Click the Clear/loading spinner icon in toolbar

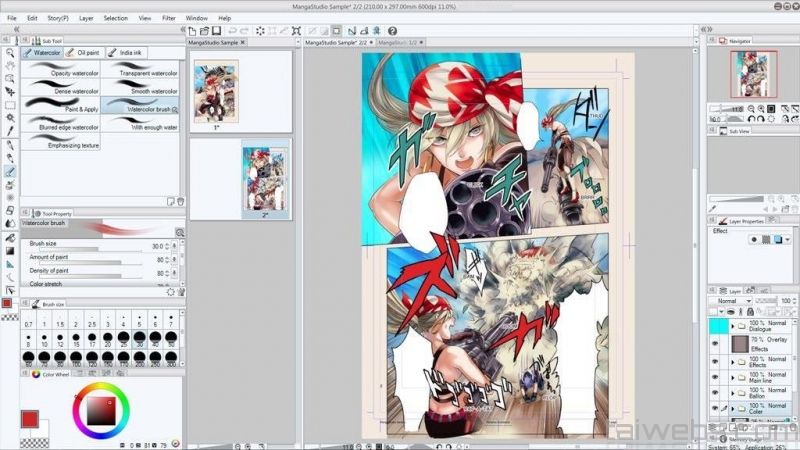tap(260, 31)
